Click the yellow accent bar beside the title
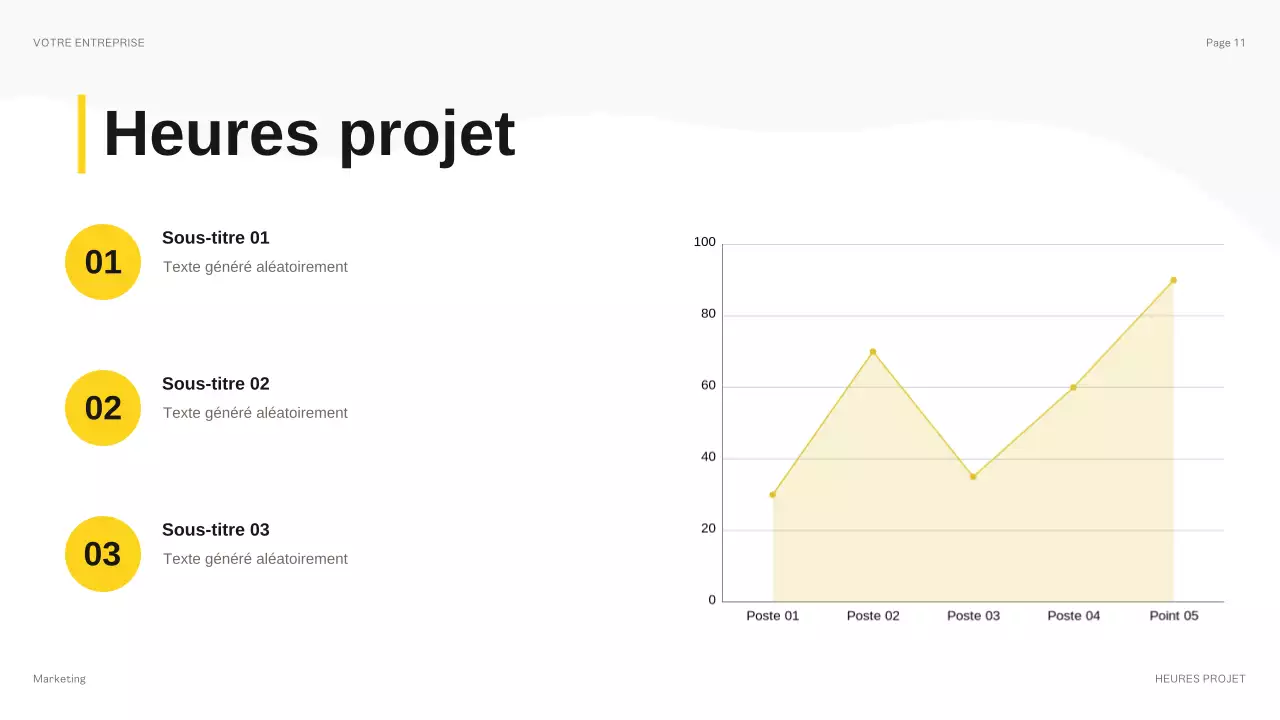This screenshot has width=1280, height=720. point(81,135)
